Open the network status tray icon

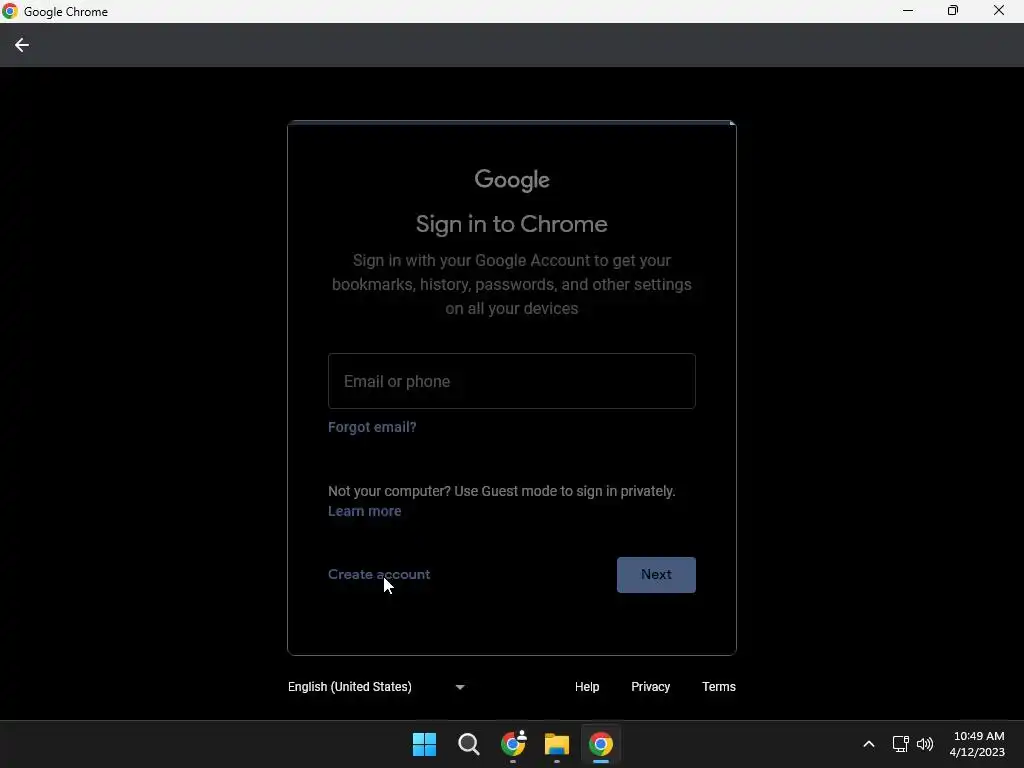tap(901, 744)
